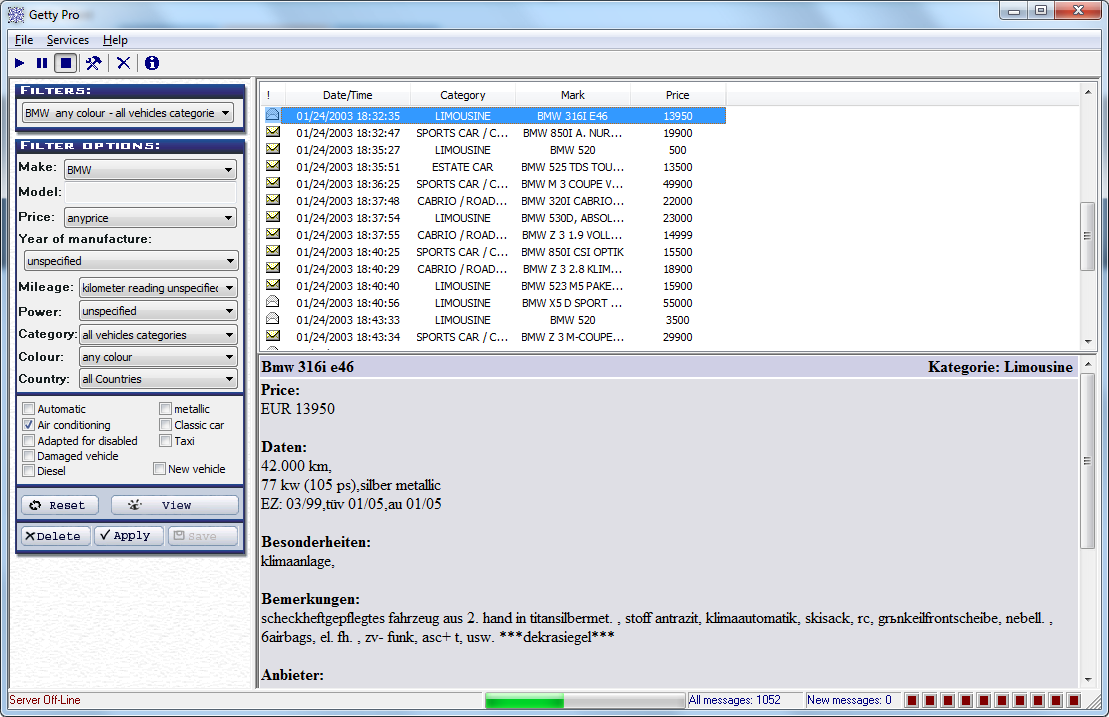The width and height of the screenshot is (1109, 717).
Task: Click the envelope icon for message 18:40:25
Action: click(x=272, y=251)
